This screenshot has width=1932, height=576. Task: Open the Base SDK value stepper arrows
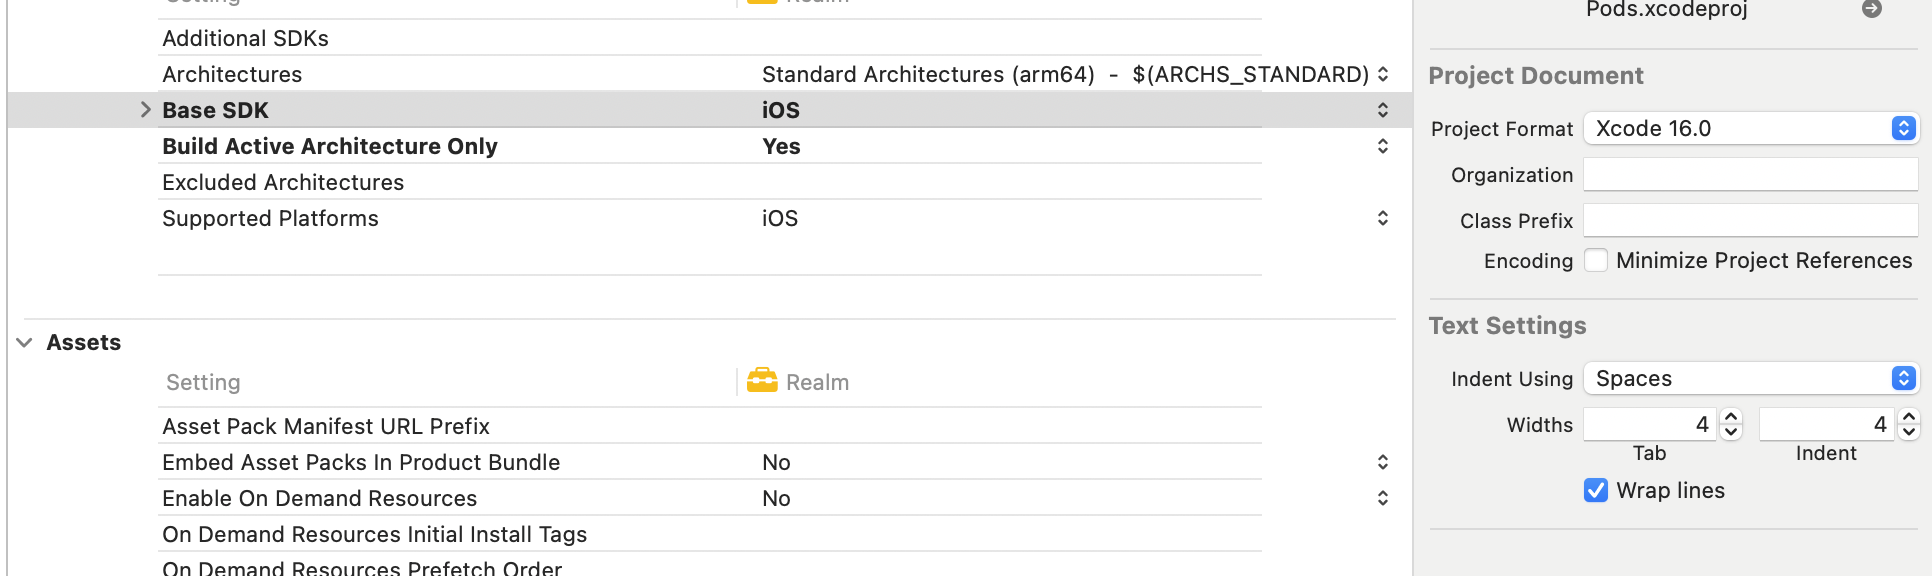[x=1383, y=110]
